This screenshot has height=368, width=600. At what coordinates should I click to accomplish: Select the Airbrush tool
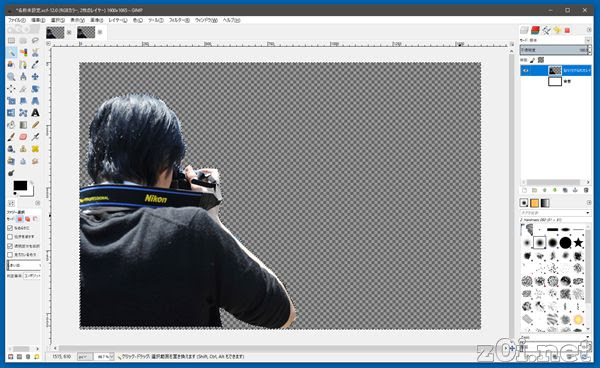pos(35,137)
